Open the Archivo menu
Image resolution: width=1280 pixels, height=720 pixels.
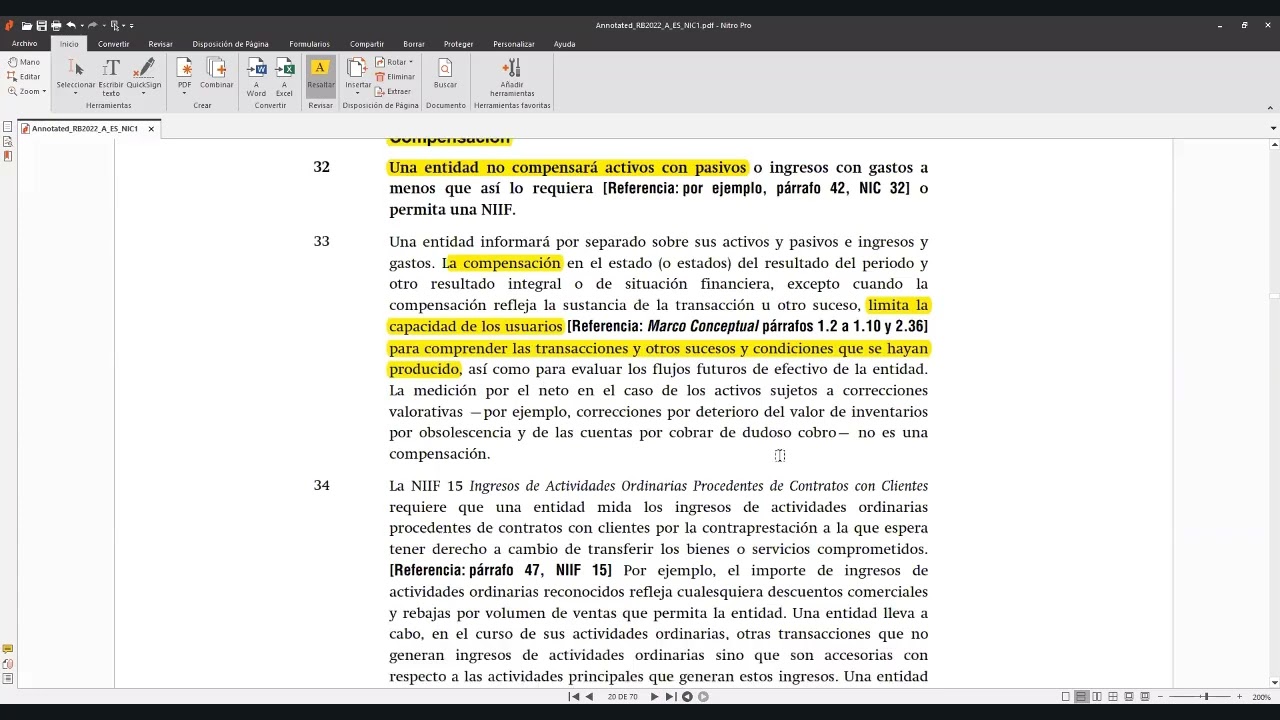(24, 44)
